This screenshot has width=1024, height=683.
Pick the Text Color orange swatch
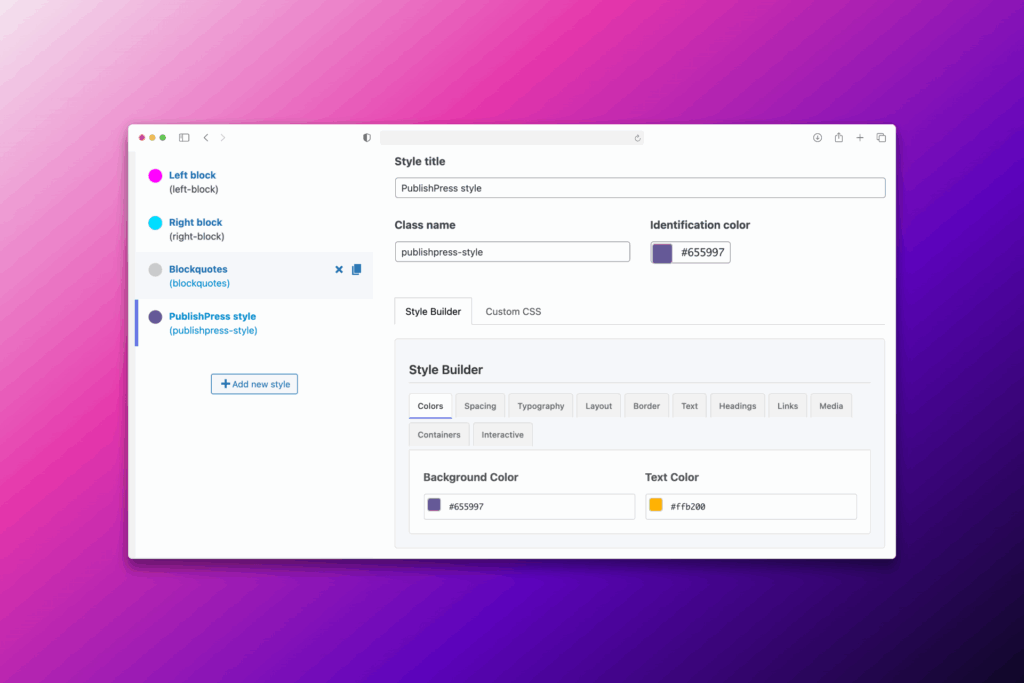[x=656, y=506]
